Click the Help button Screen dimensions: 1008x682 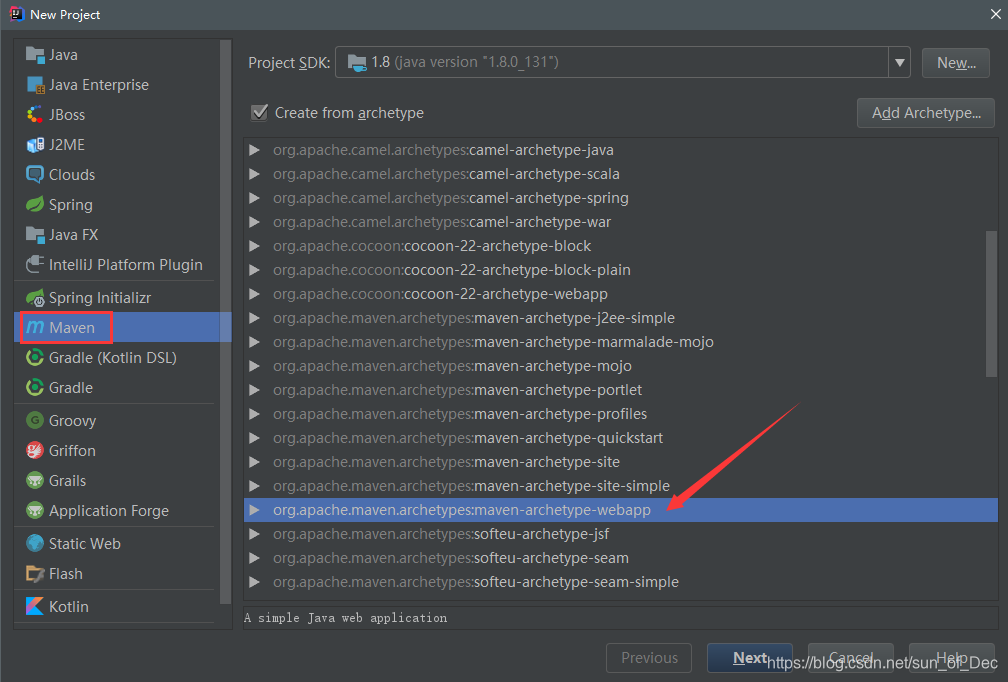point(951,658)
